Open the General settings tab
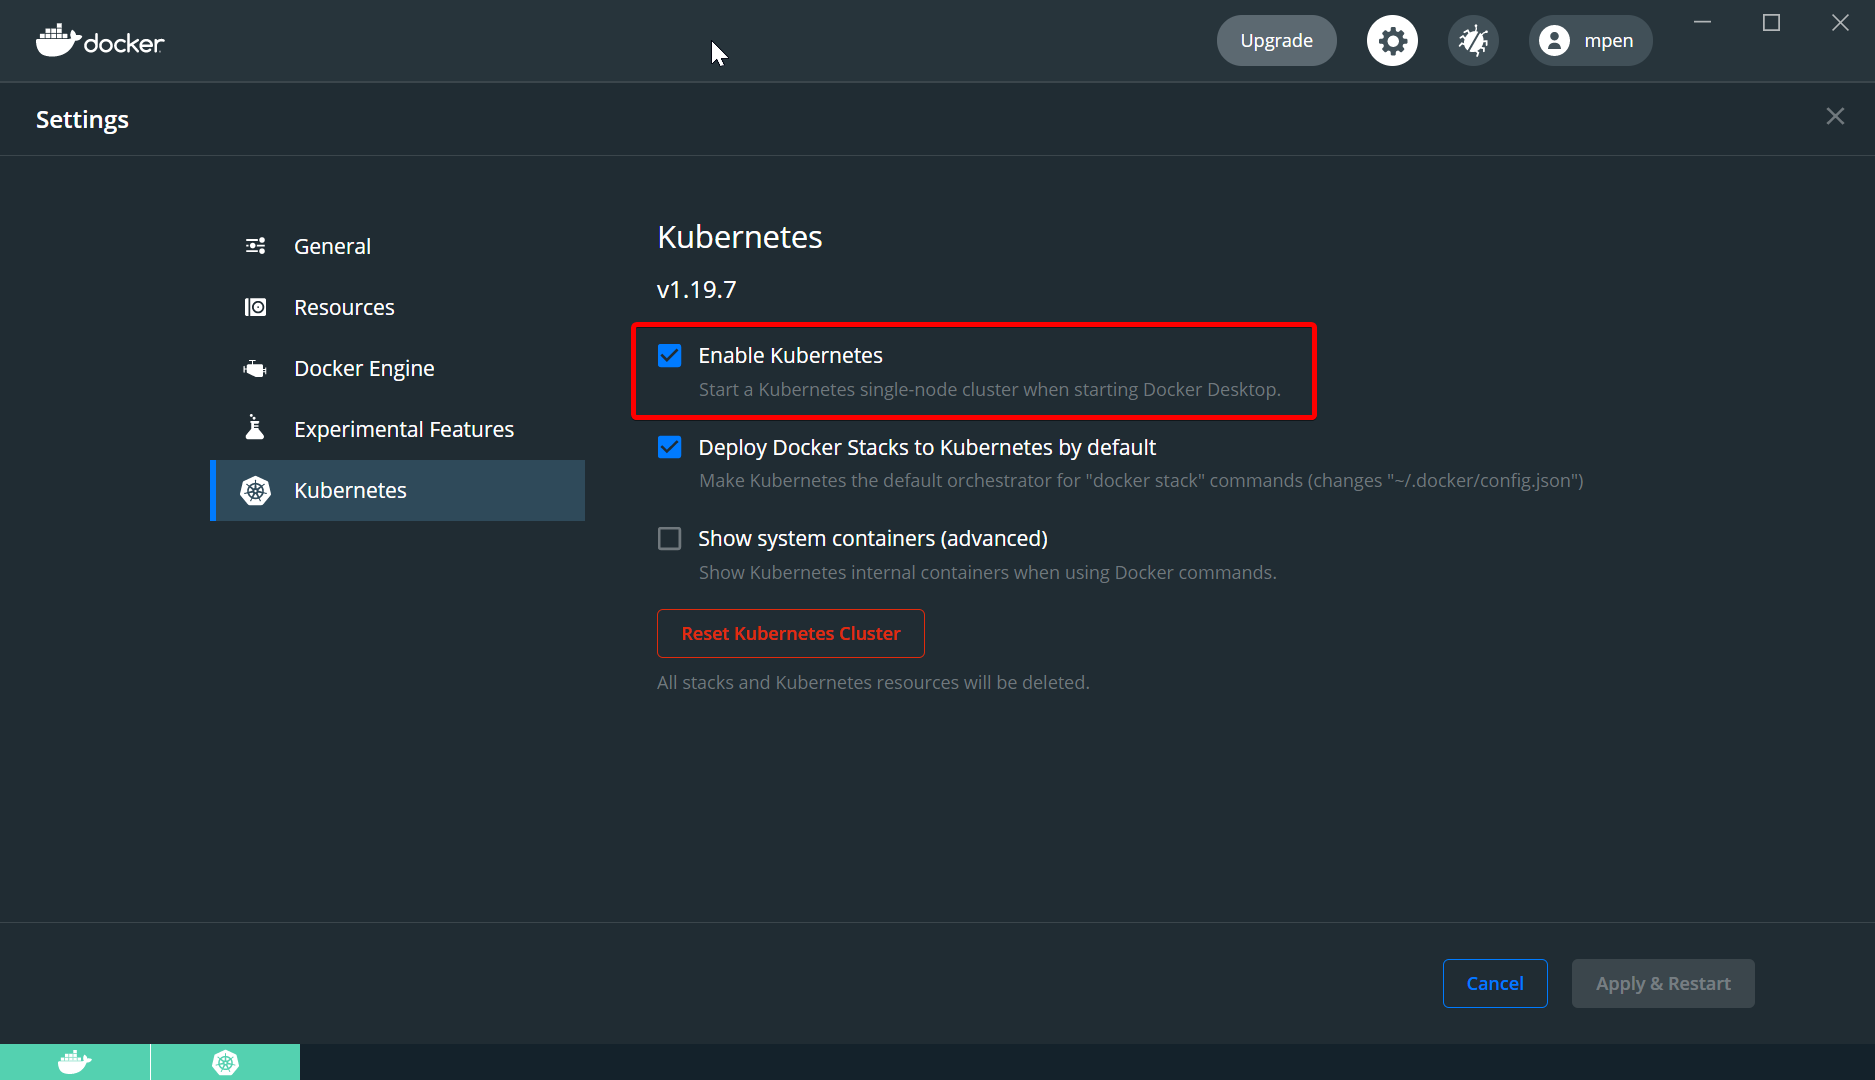This screenshot has height=1080, width=1875. [398, 246]
